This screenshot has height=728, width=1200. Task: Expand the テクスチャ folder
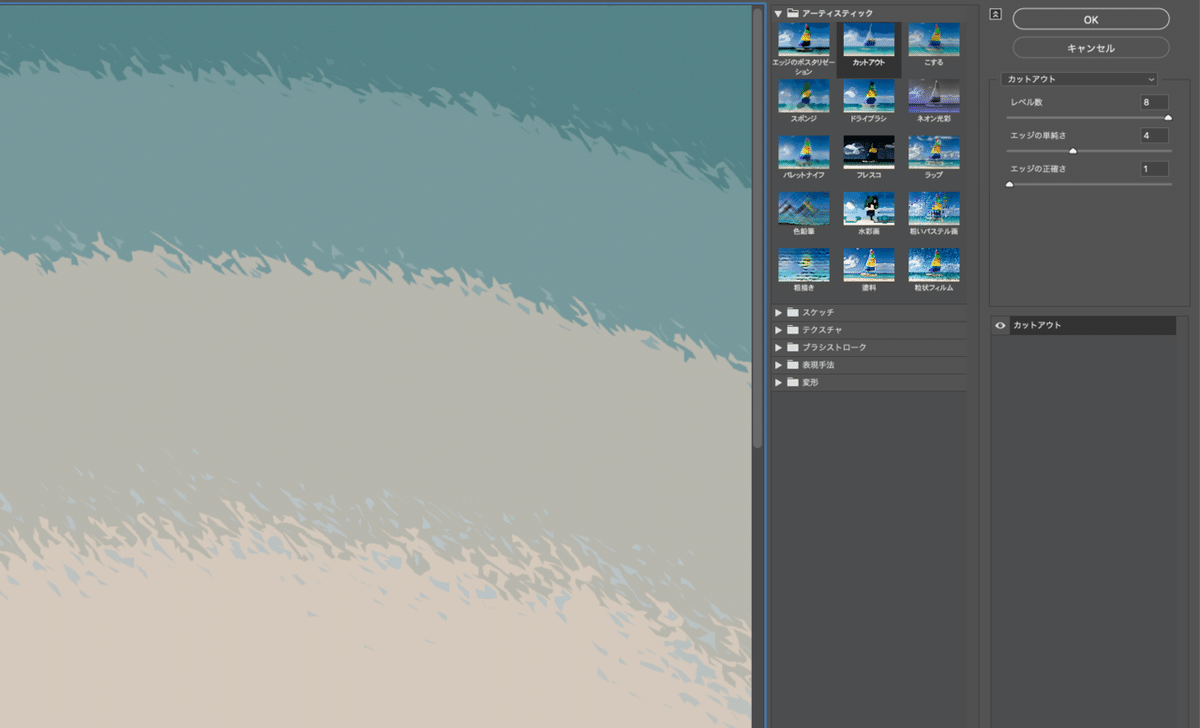[x=778, y=330]
